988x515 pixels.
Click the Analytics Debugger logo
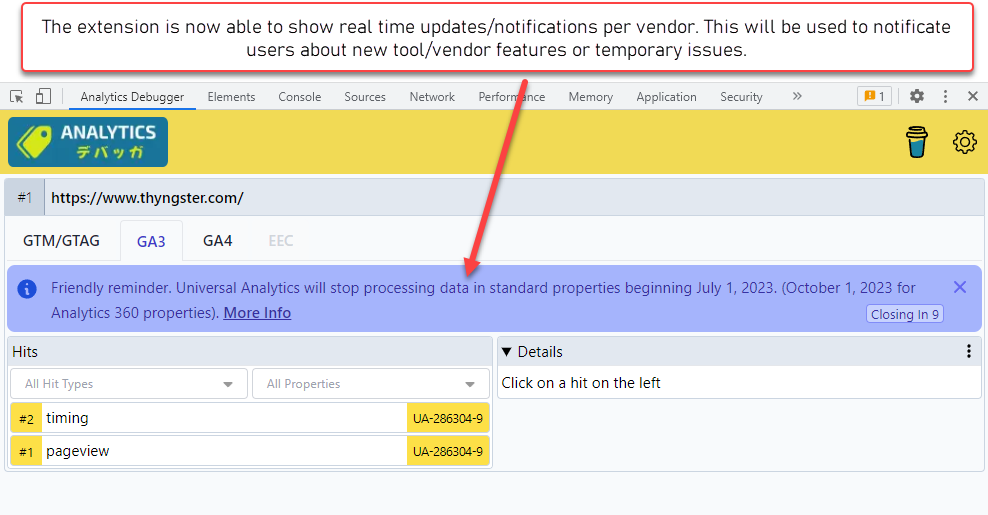pos(88,142)
